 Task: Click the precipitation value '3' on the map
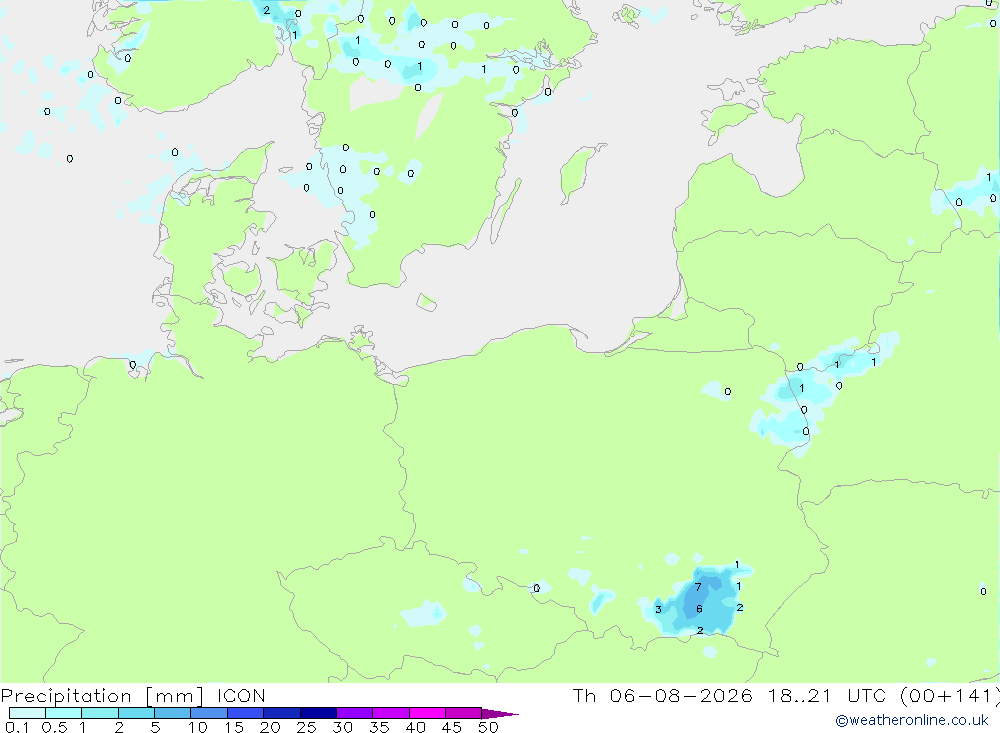point(658,609)
